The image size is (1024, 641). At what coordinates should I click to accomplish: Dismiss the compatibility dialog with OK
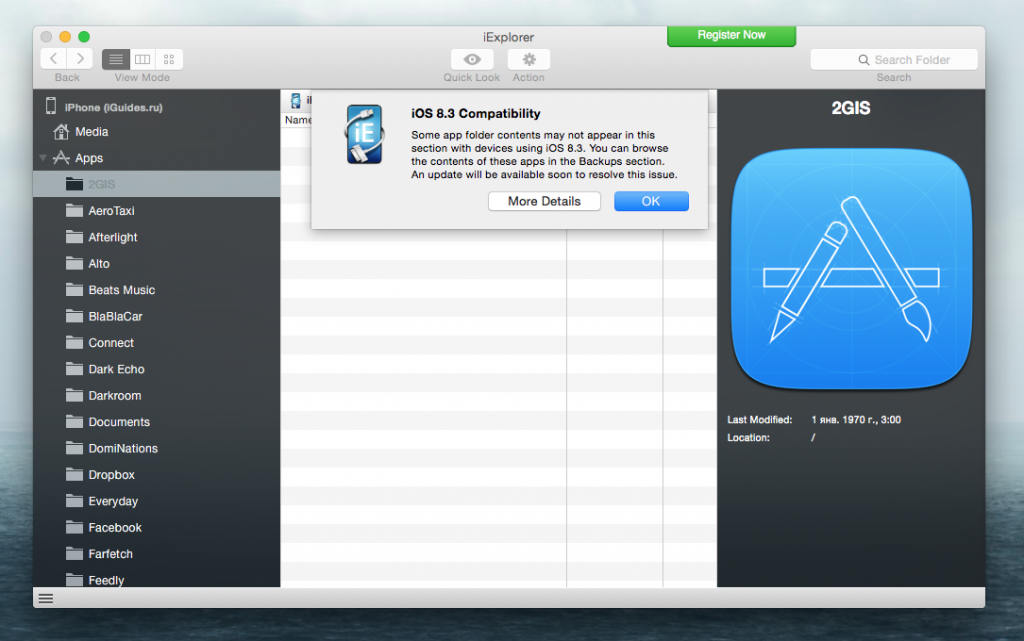pyautogui.click(x=651, y=201)
